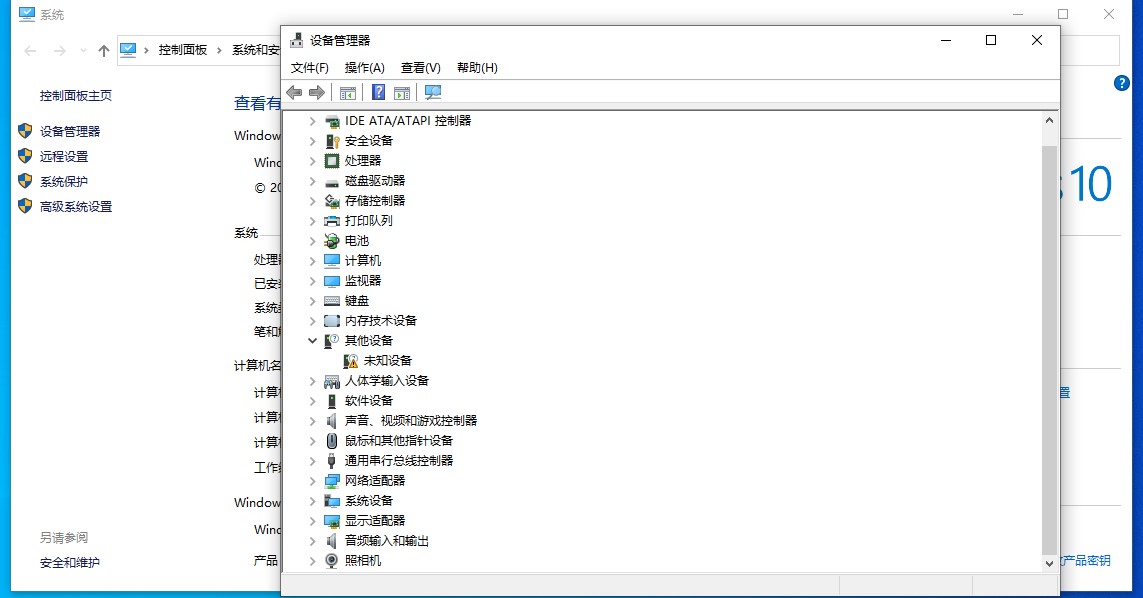
Task: Click the shield icon beside 系统保护
Action: [x=24, y=181]
